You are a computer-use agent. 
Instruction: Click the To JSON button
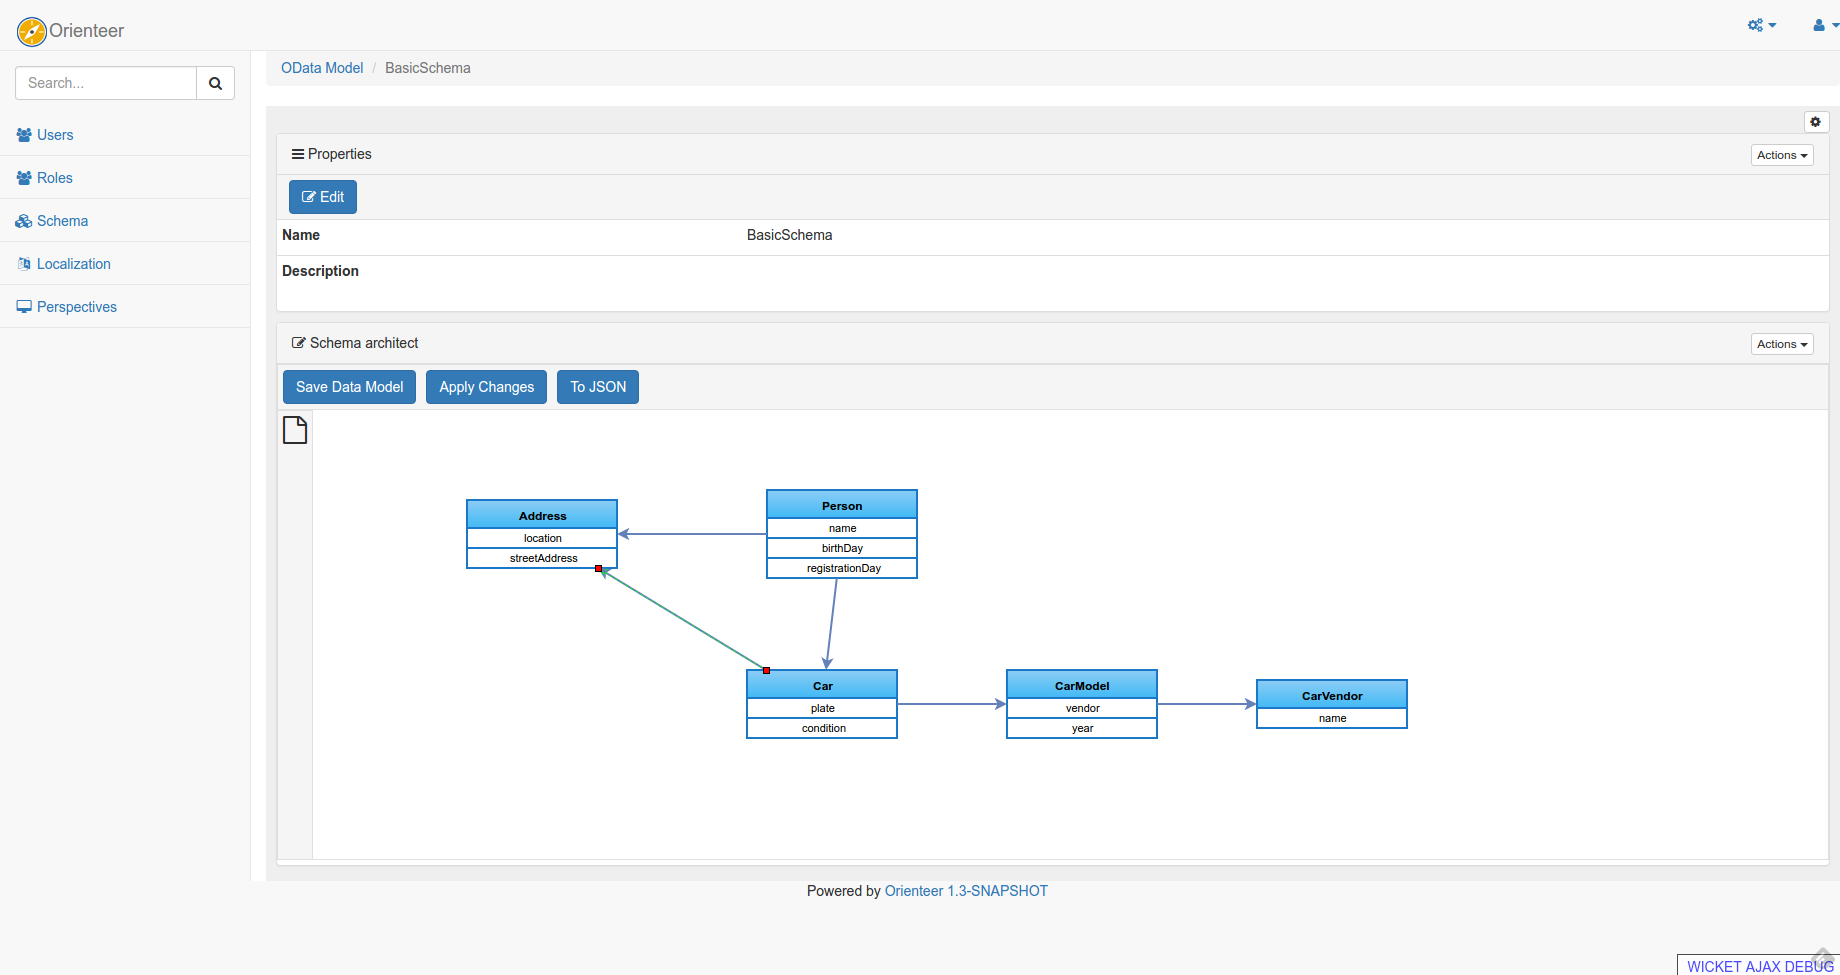pyautogui.click(x=597, y=386)
